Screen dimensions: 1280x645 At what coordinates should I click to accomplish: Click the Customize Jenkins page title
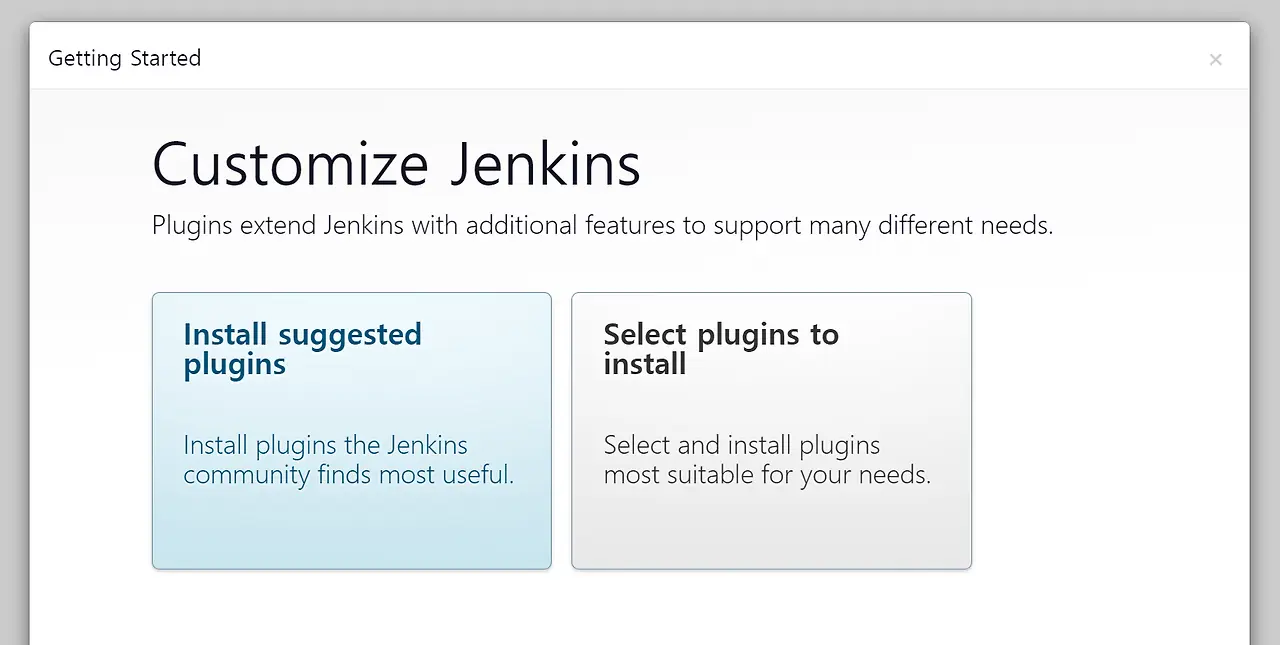[x=396, y=164]
